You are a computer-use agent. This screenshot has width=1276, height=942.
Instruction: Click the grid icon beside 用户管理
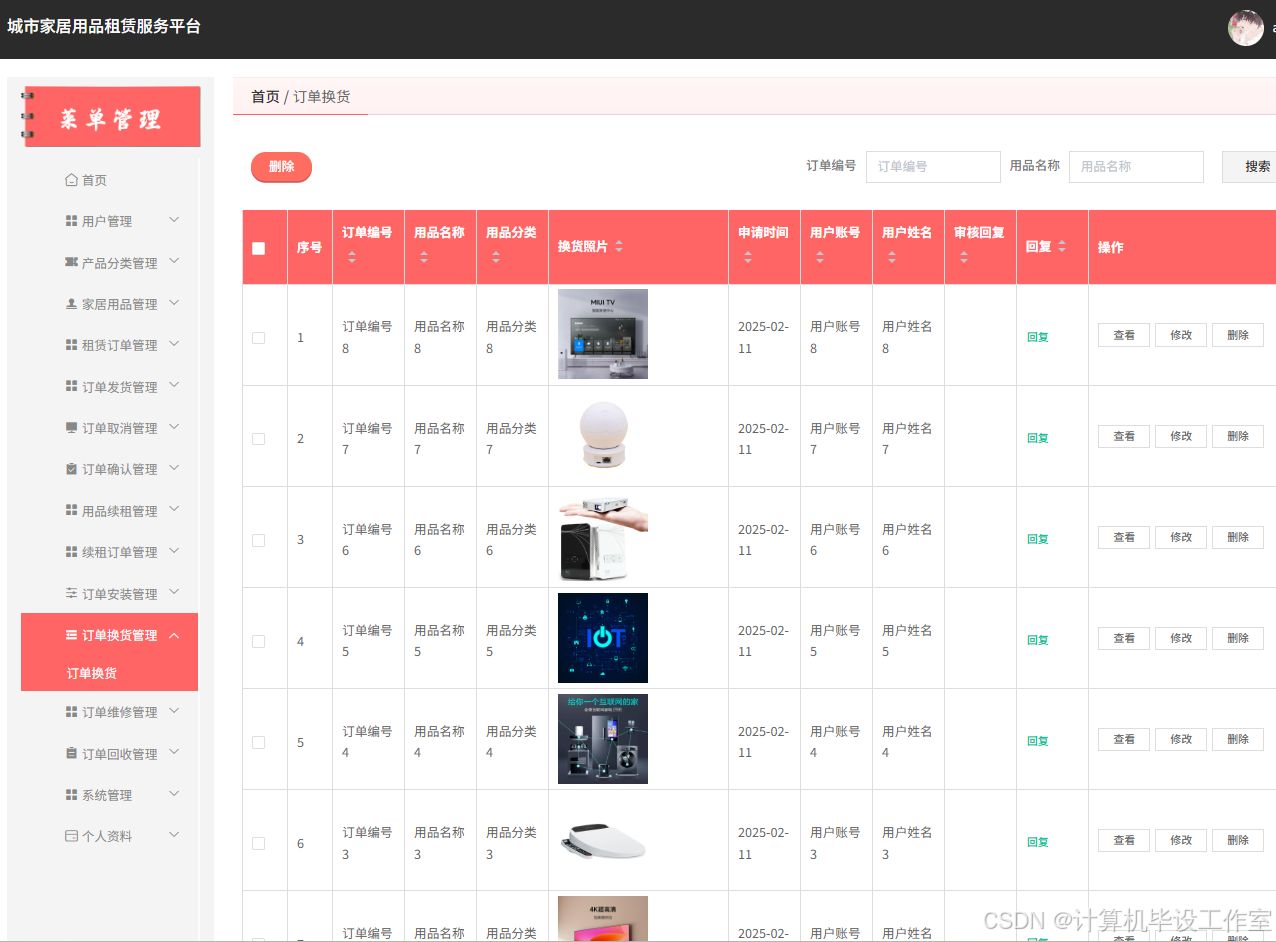[71, 221]
